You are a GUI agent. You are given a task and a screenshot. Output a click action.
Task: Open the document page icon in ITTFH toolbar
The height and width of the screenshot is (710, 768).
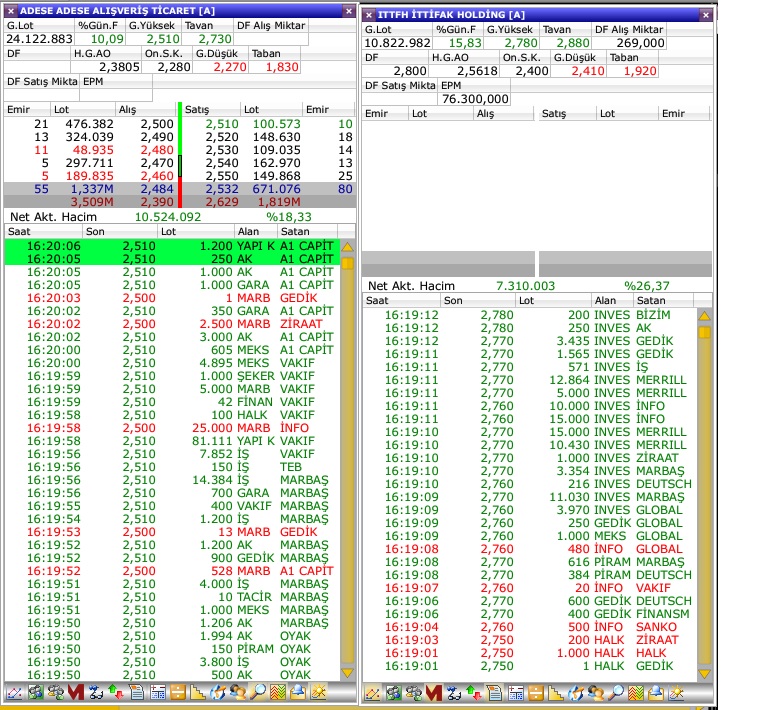tap(494, 693)
